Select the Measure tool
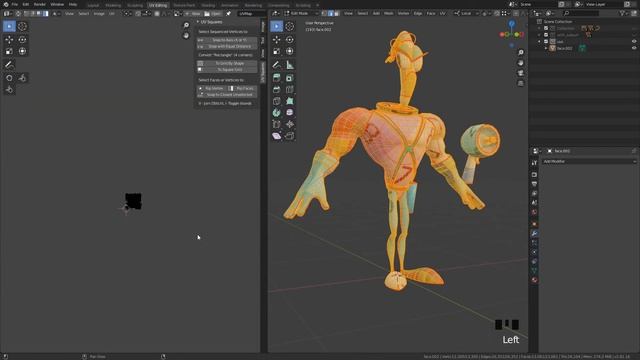The width and height of the screenshot is (640, 360). [289, 64]
